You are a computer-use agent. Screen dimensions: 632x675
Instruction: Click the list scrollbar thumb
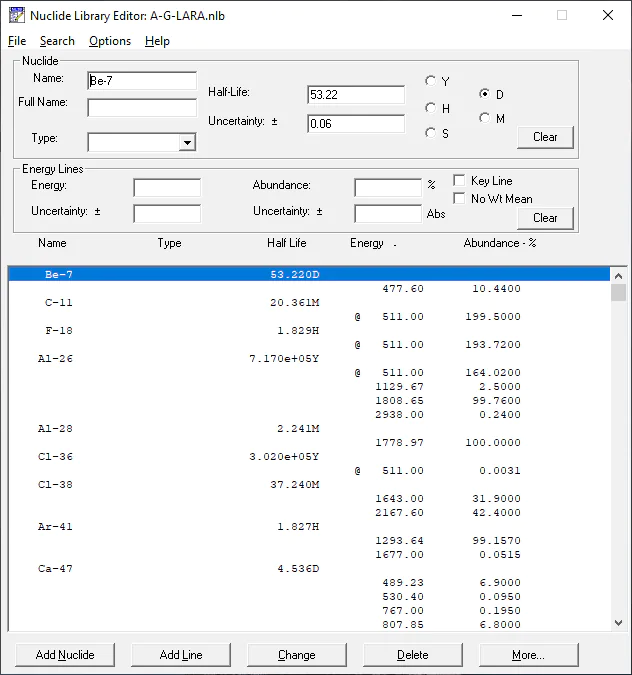619,293
